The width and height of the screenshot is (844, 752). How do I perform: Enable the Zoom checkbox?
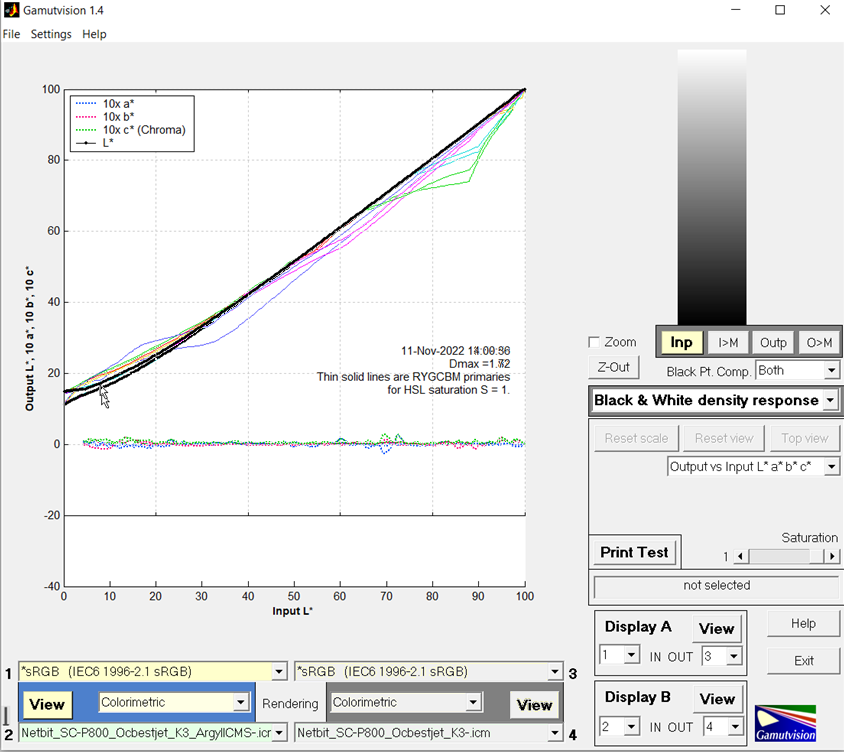coord(596,342)
